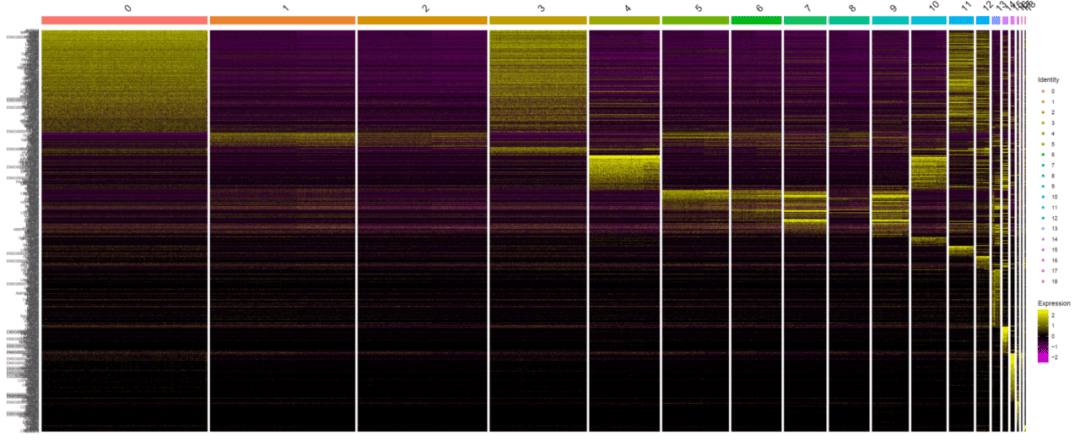
Task: Click the cluster 8 teal color bar
Action: pos(849,21)
